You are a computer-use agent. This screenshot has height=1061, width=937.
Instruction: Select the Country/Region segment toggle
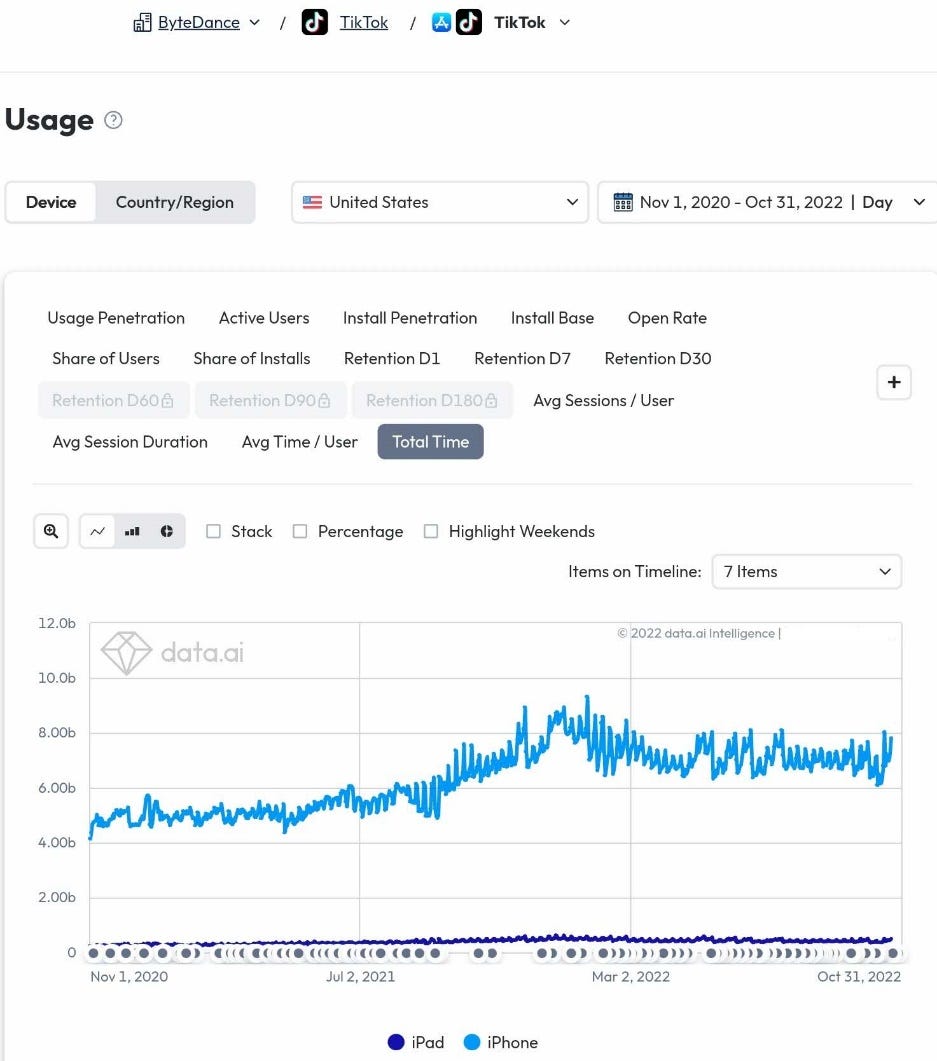(x=175, y=202)
